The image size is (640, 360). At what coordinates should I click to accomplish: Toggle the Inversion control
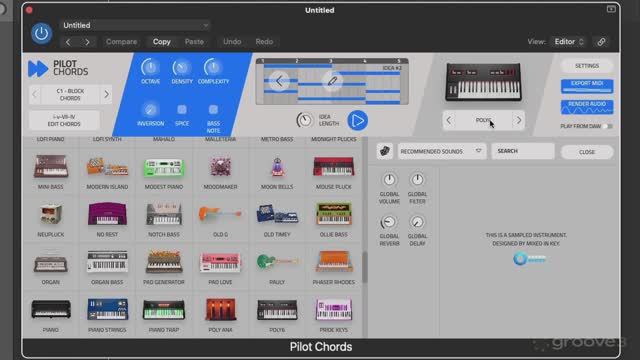150,109
